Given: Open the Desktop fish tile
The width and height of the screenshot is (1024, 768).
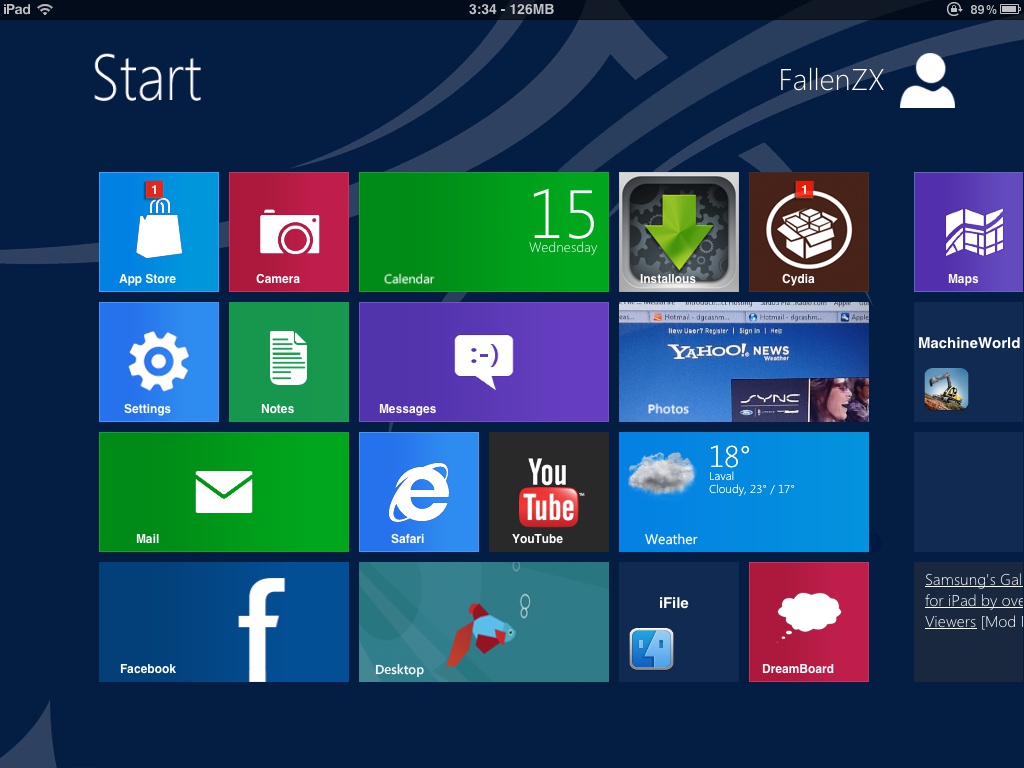Looking at the screenshot, I should (x=484, y=622).
